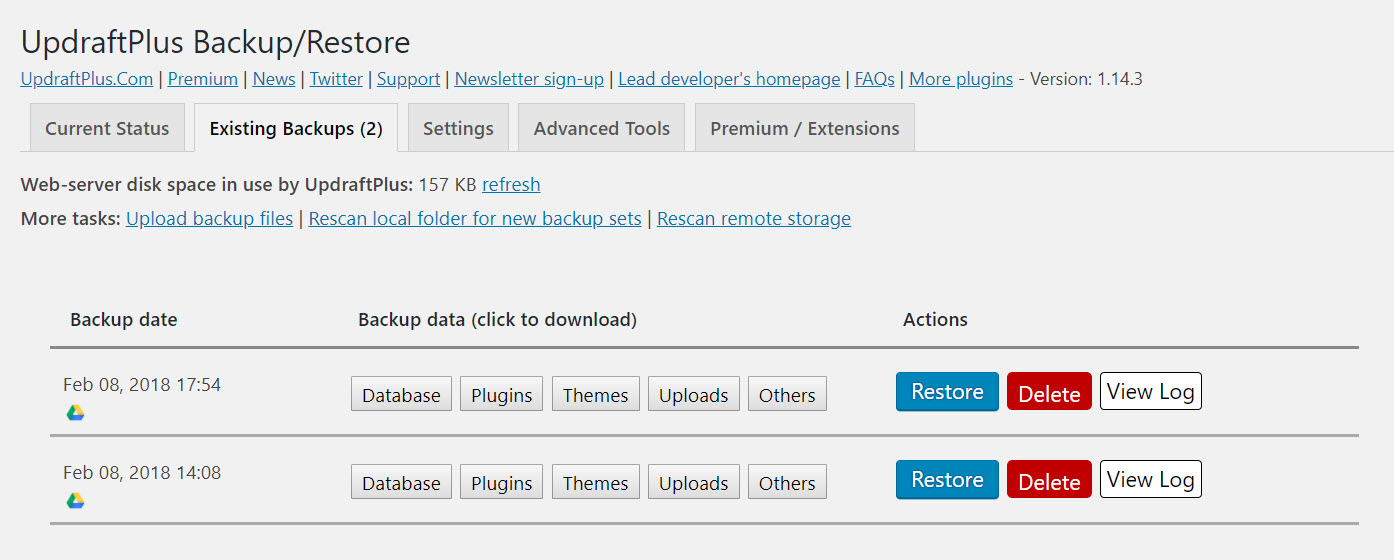Screen dimensions: 1394x560
Task: Open the Settings tab
Action: pyautogui.click(x=458, y=128)
